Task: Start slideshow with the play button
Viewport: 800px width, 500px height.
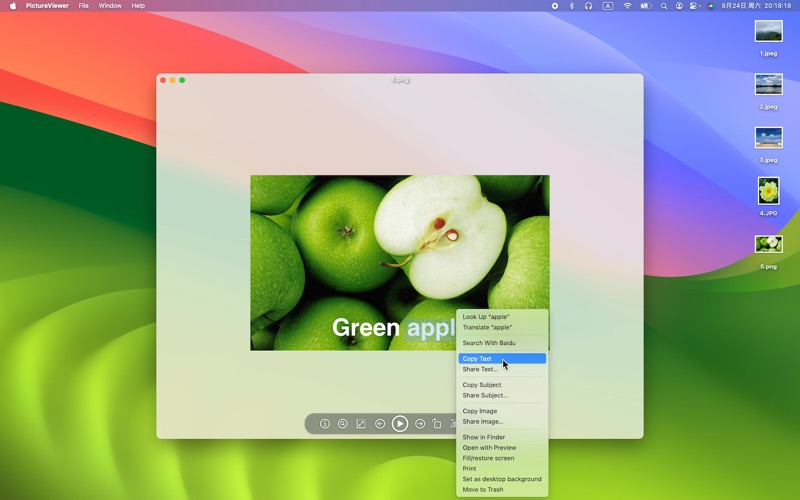Action: pos(400,424)
